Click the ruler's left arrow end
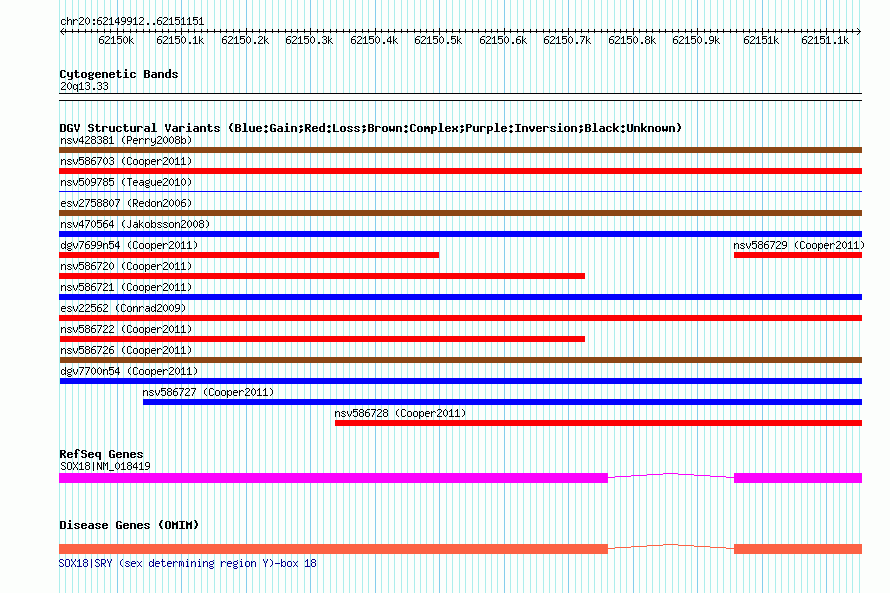Viewport: 890px width, 593px height. (x=62, y=31)
